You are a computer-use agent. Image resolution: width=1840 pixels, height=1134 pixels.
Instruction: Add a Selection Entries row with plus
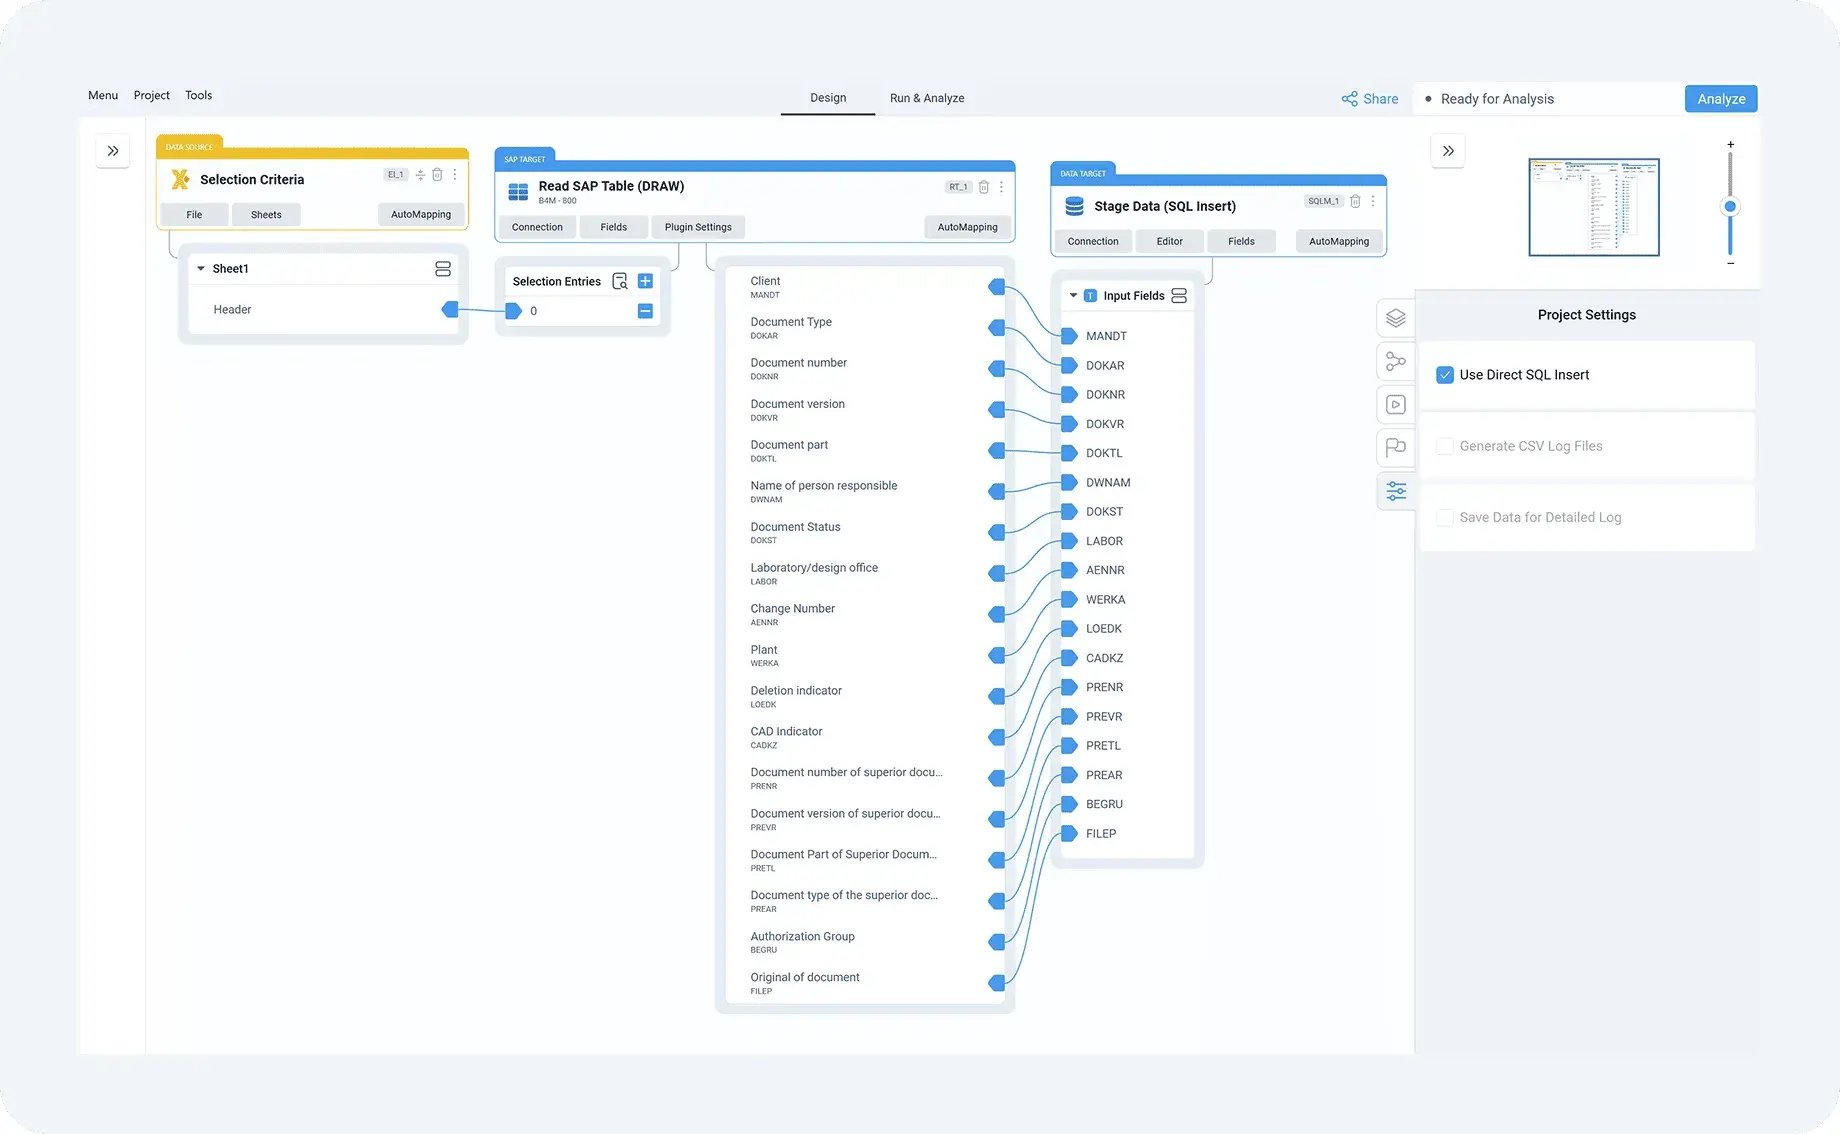coord(645,281)
